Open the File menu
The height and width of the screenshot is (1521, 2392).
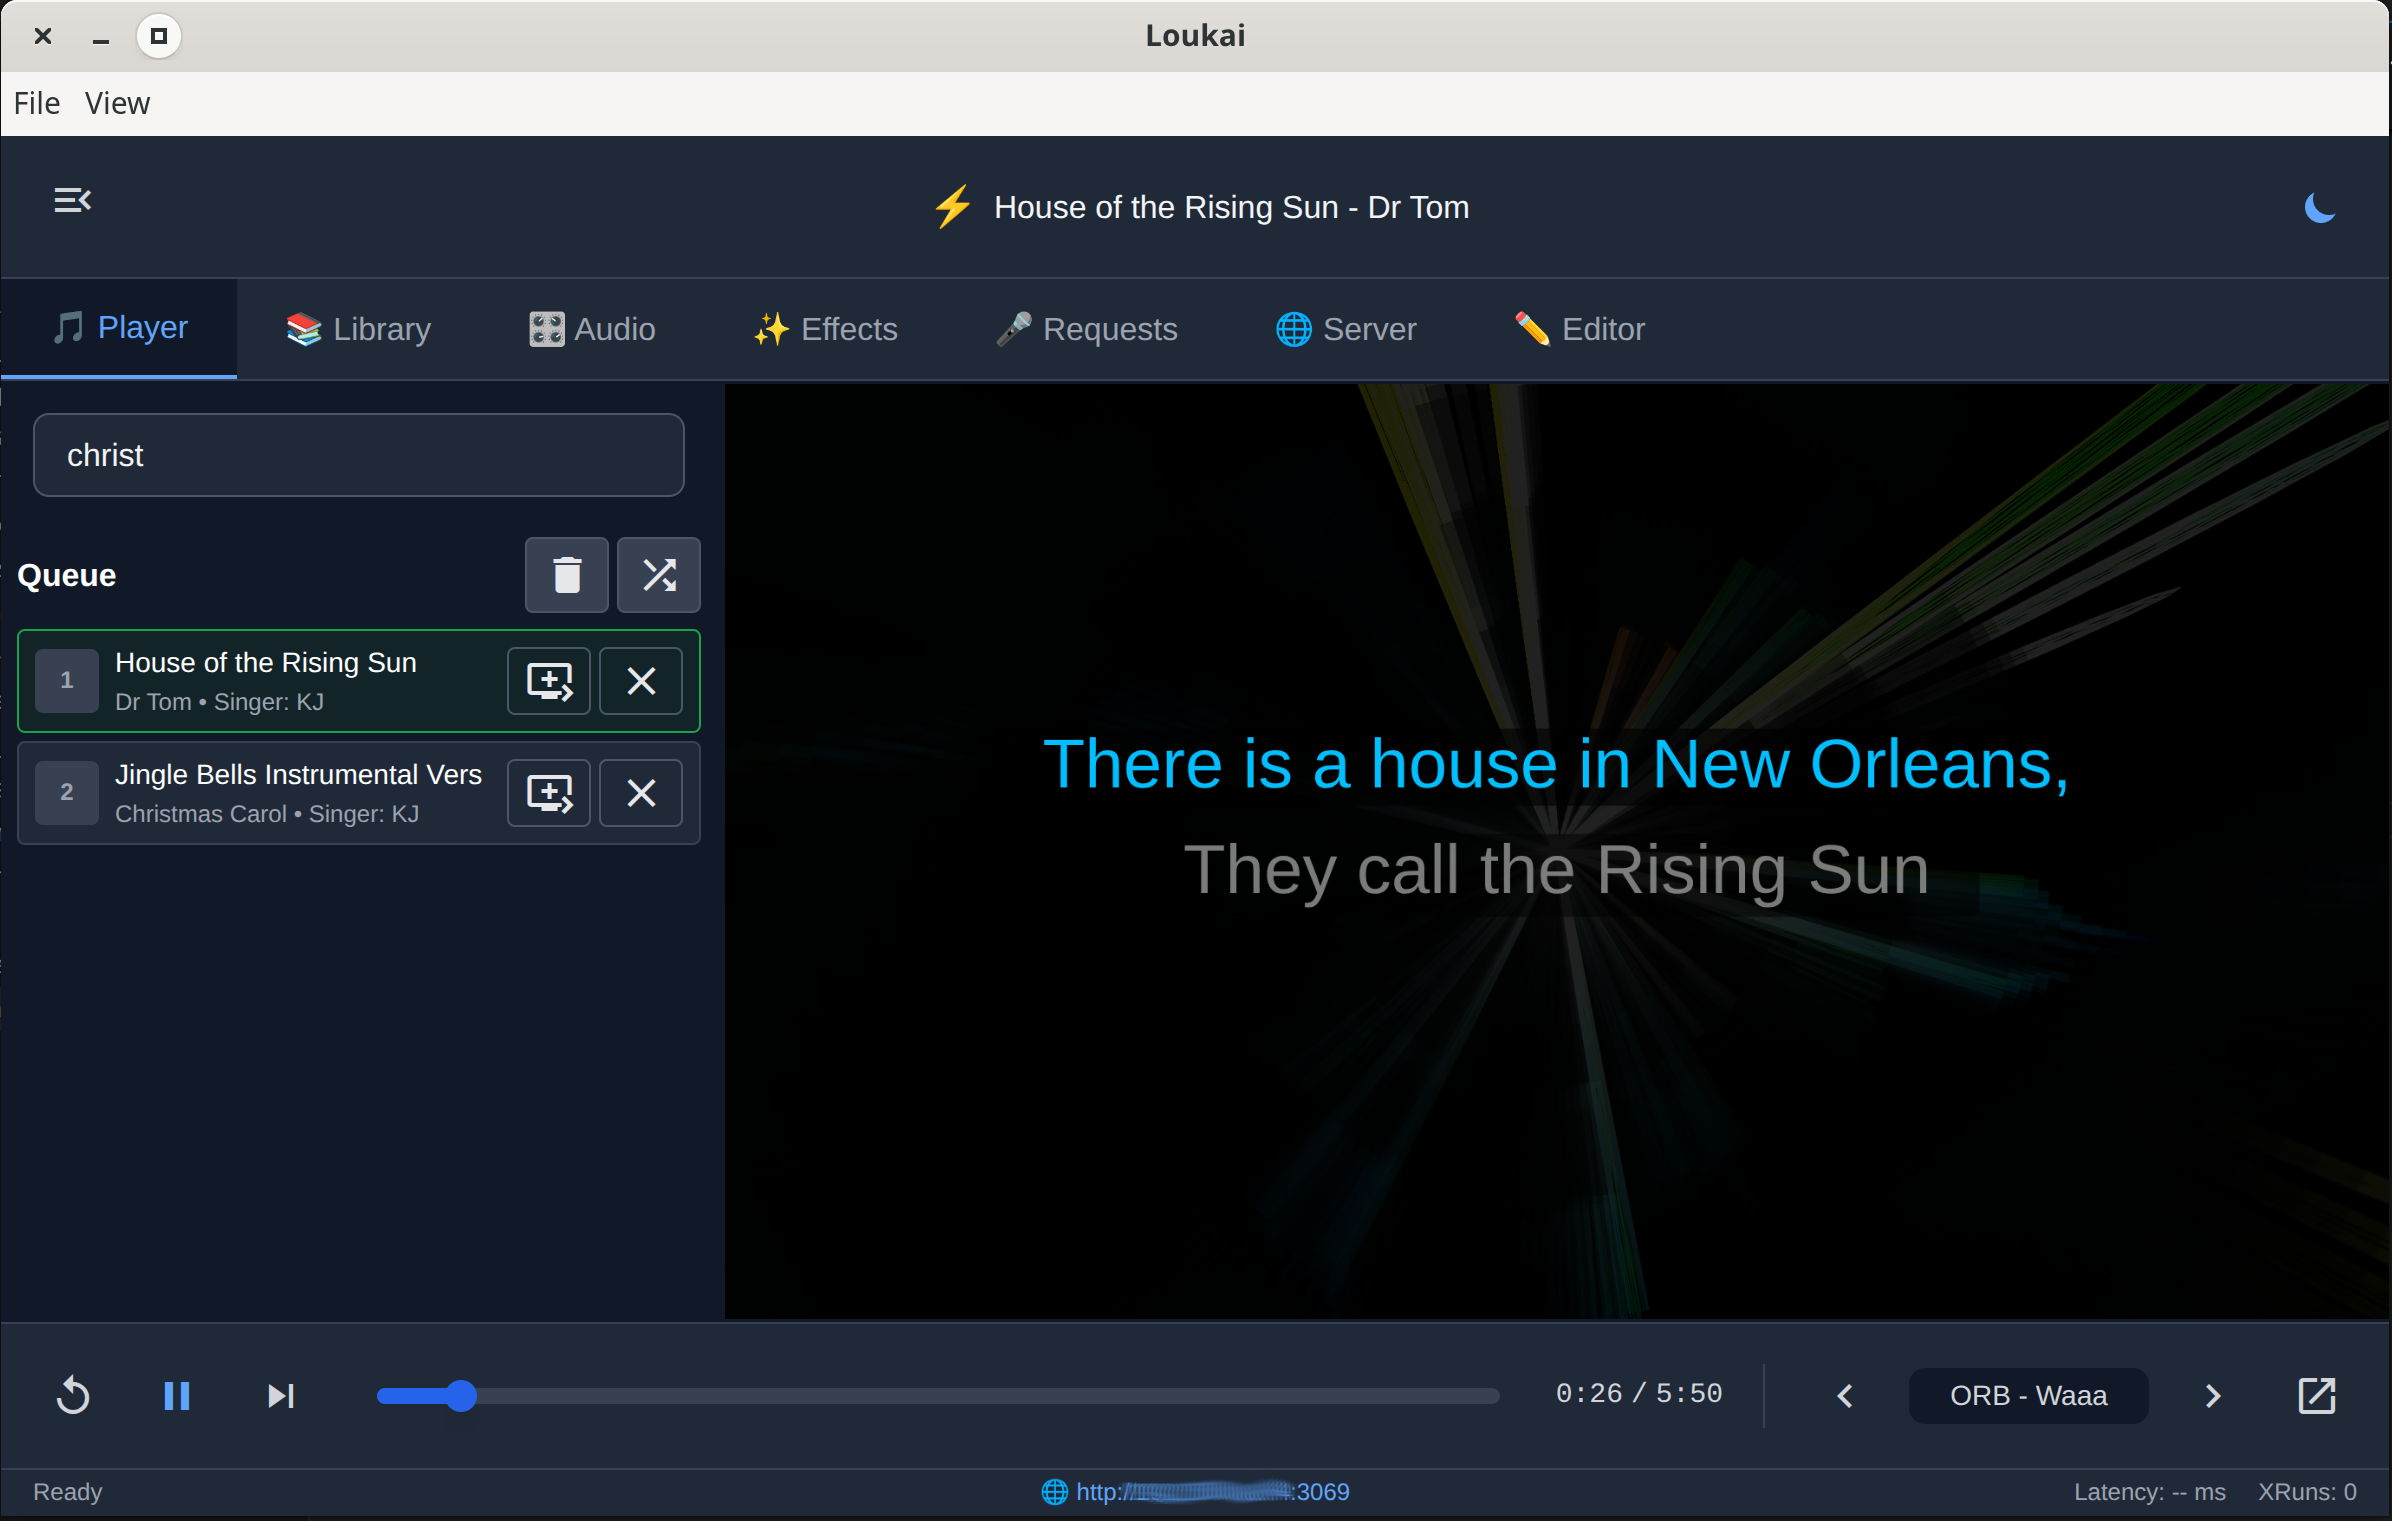36,103
